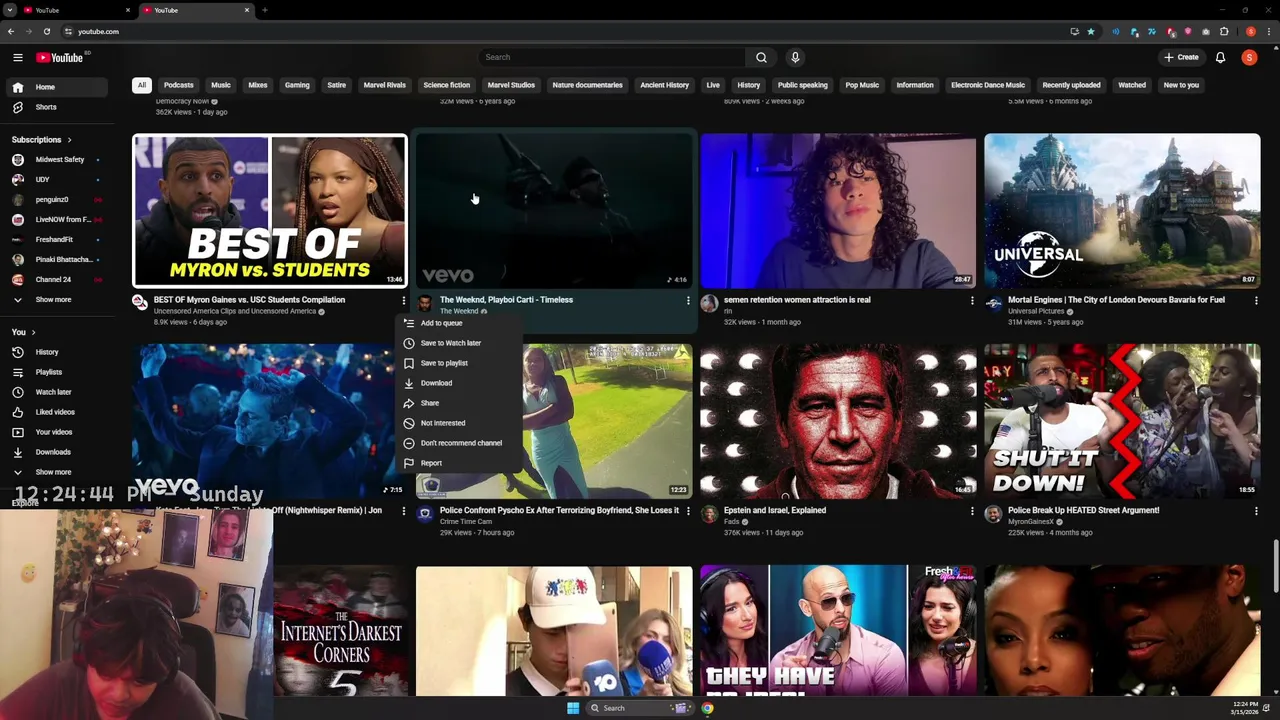Open a new browser tab
1280x720 pixels.
(x=264, y=10)
